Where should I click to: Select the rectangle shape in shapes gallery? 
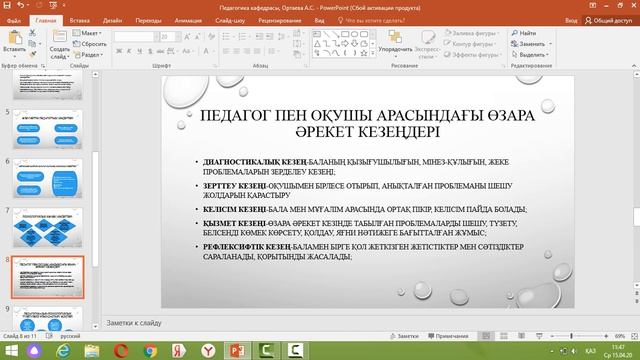pos(345,34)
